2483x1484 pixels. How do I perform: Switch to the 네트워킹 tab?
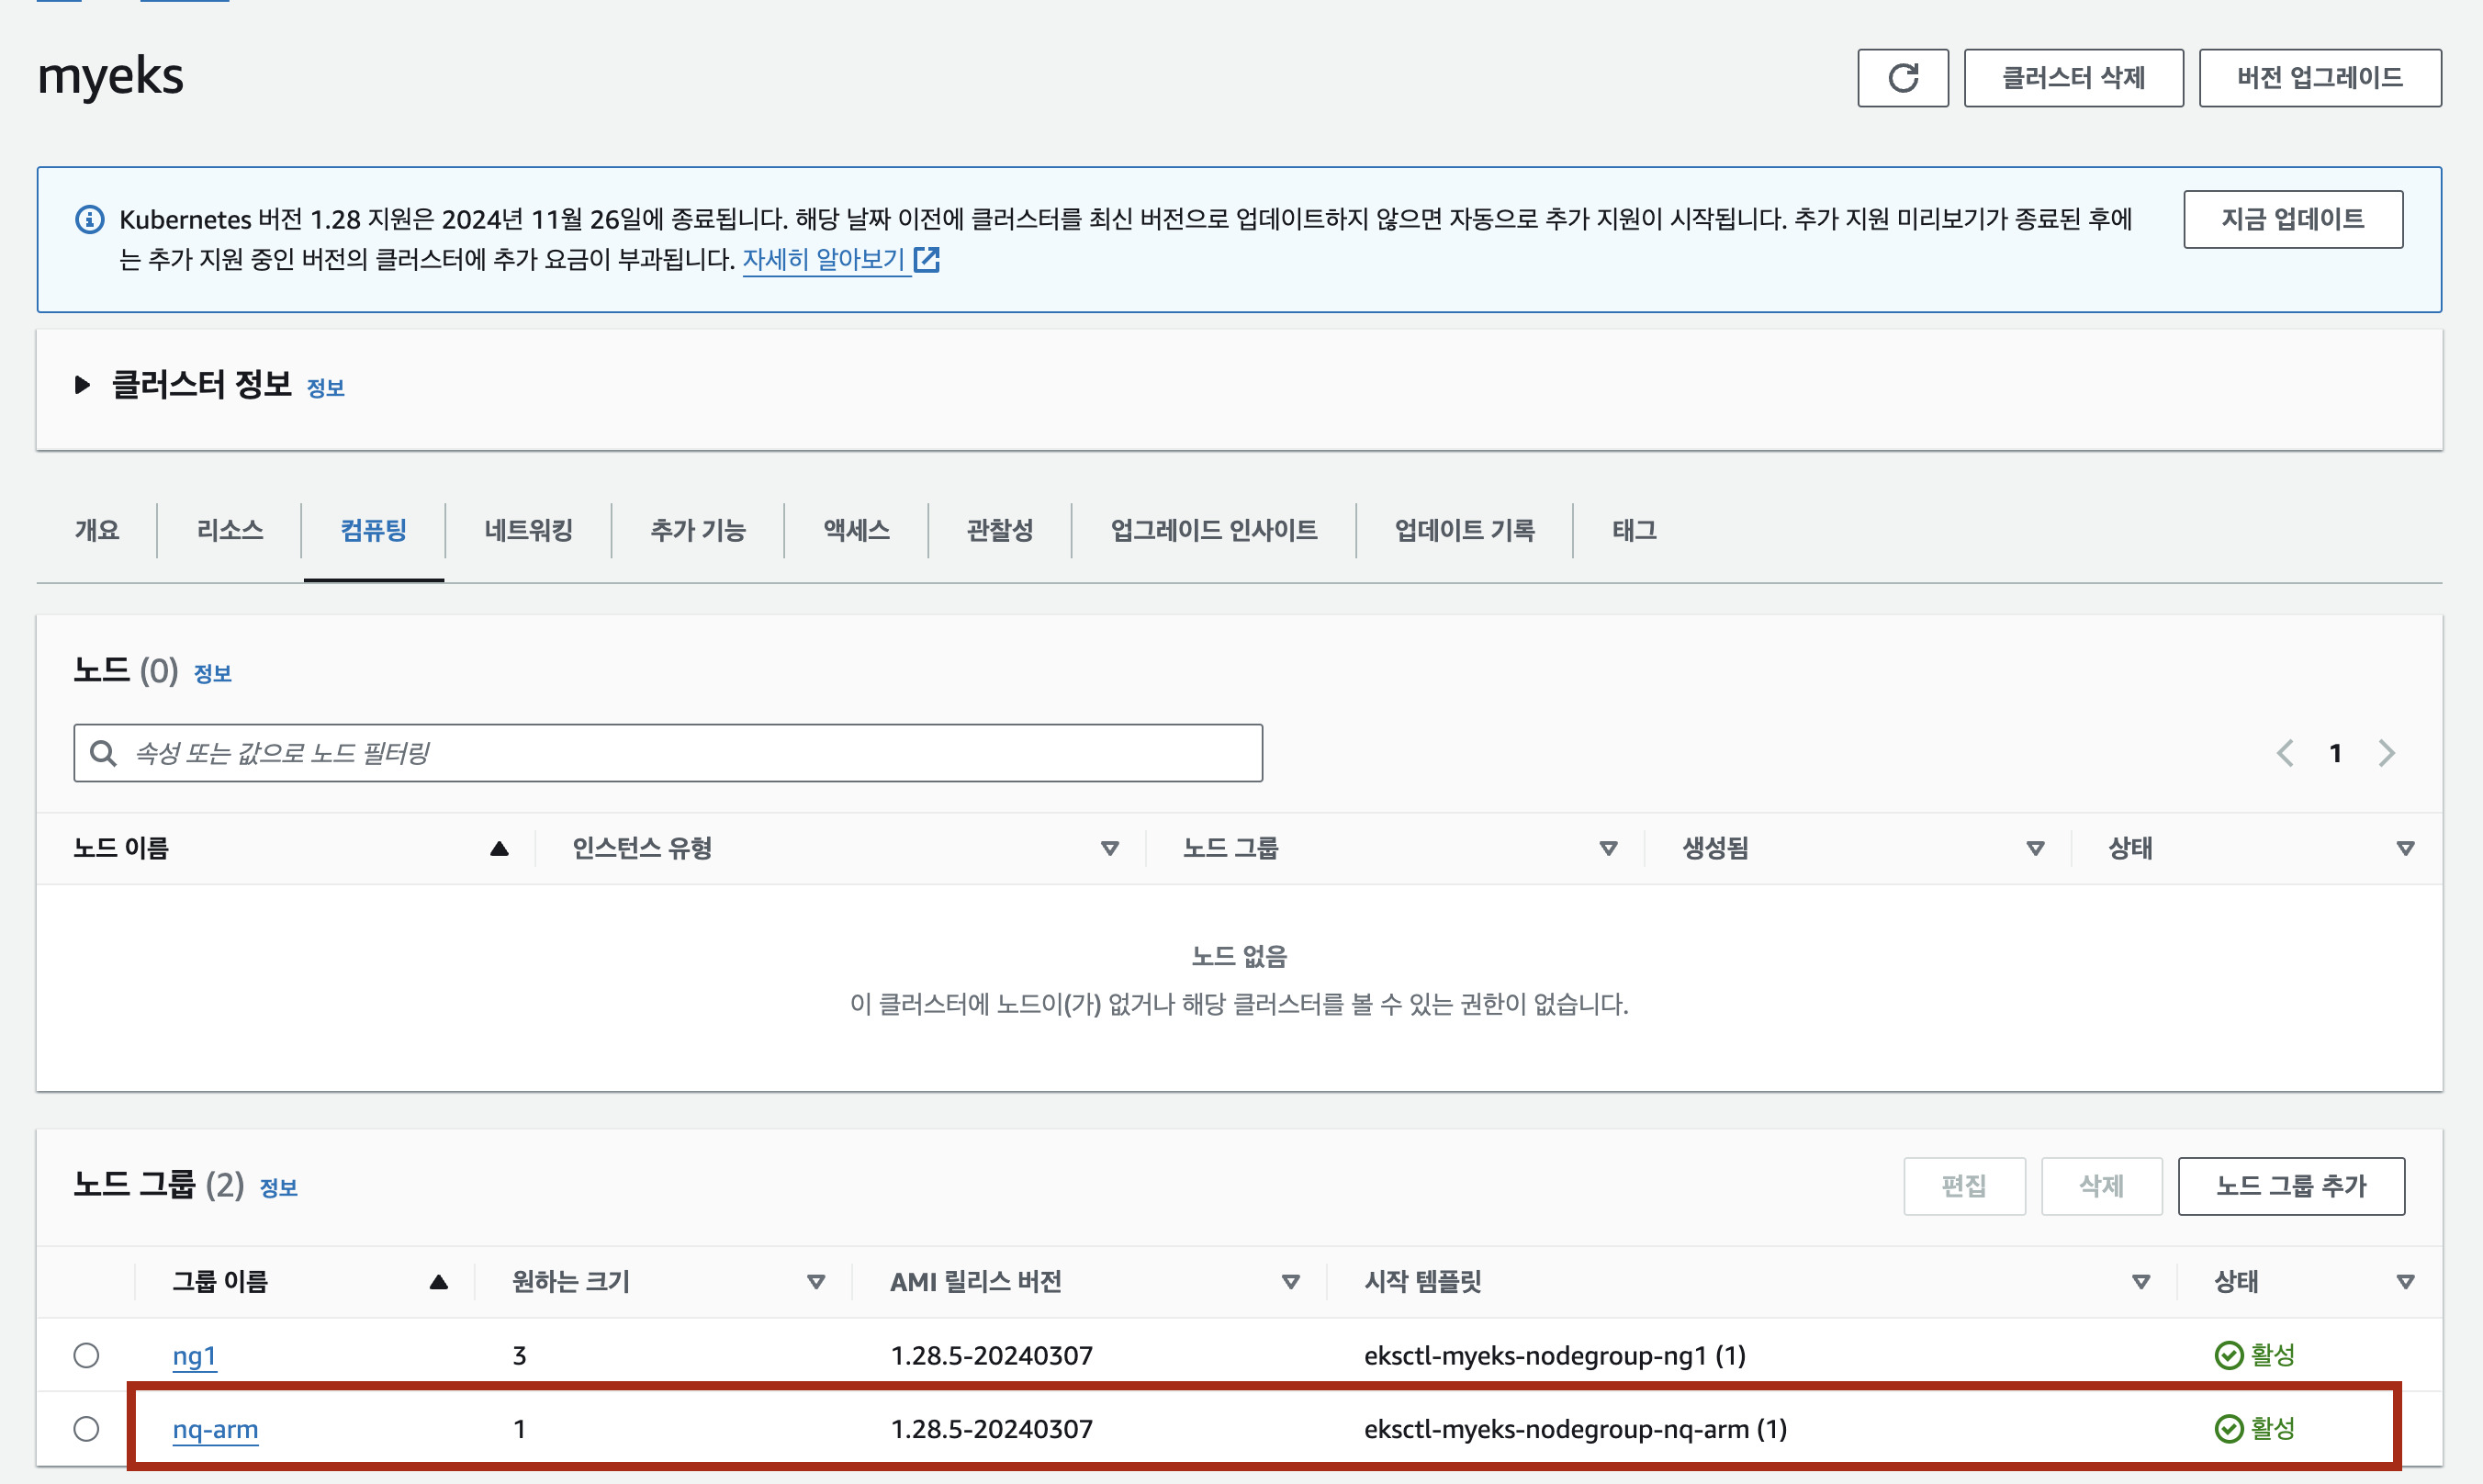pos(528,530)
